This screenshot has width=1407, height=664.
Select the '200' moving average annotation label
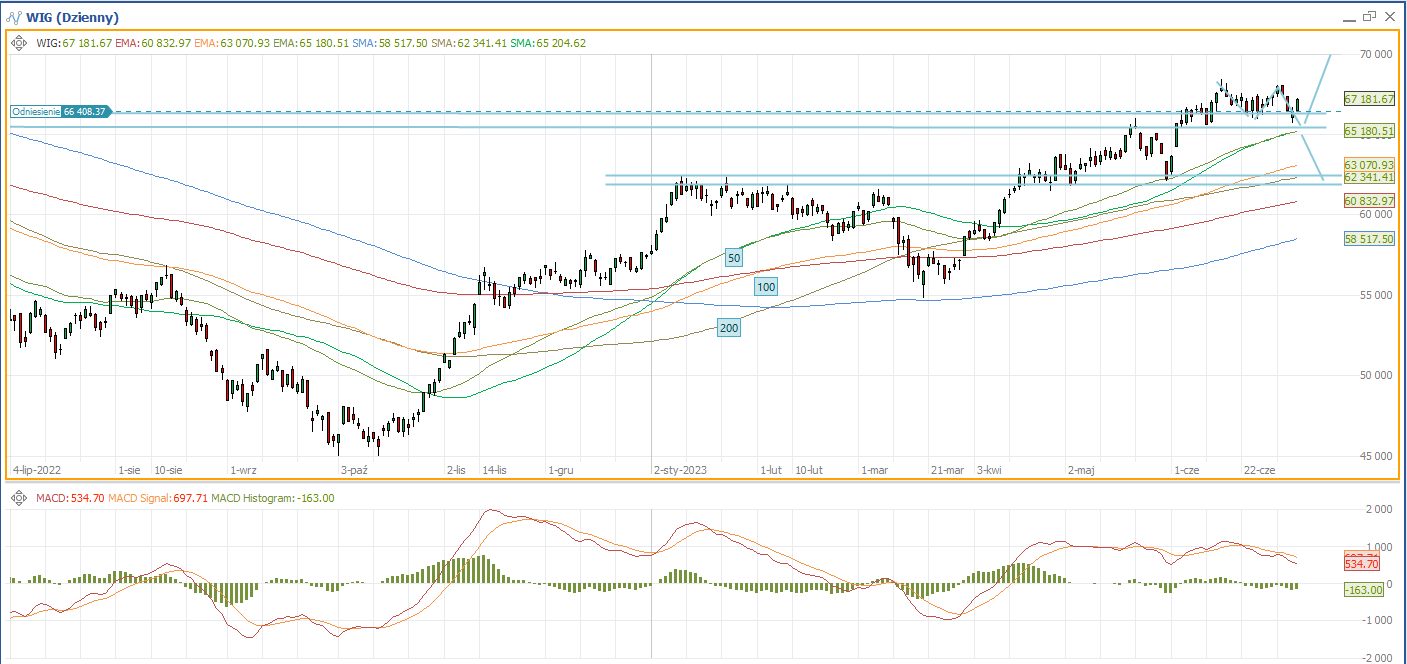pyautogui.click(x=729, y=327)
